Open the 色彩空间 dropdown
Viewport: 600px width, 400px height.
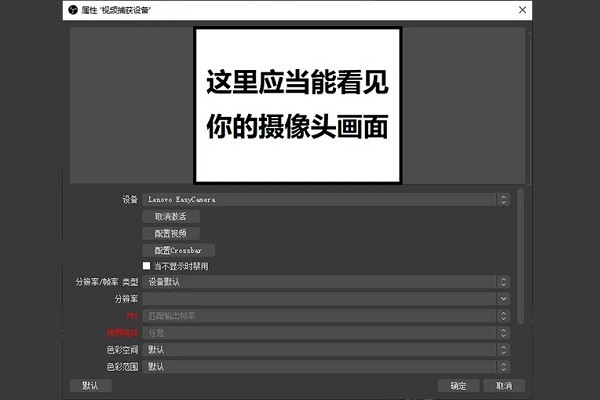click(326, 349)
